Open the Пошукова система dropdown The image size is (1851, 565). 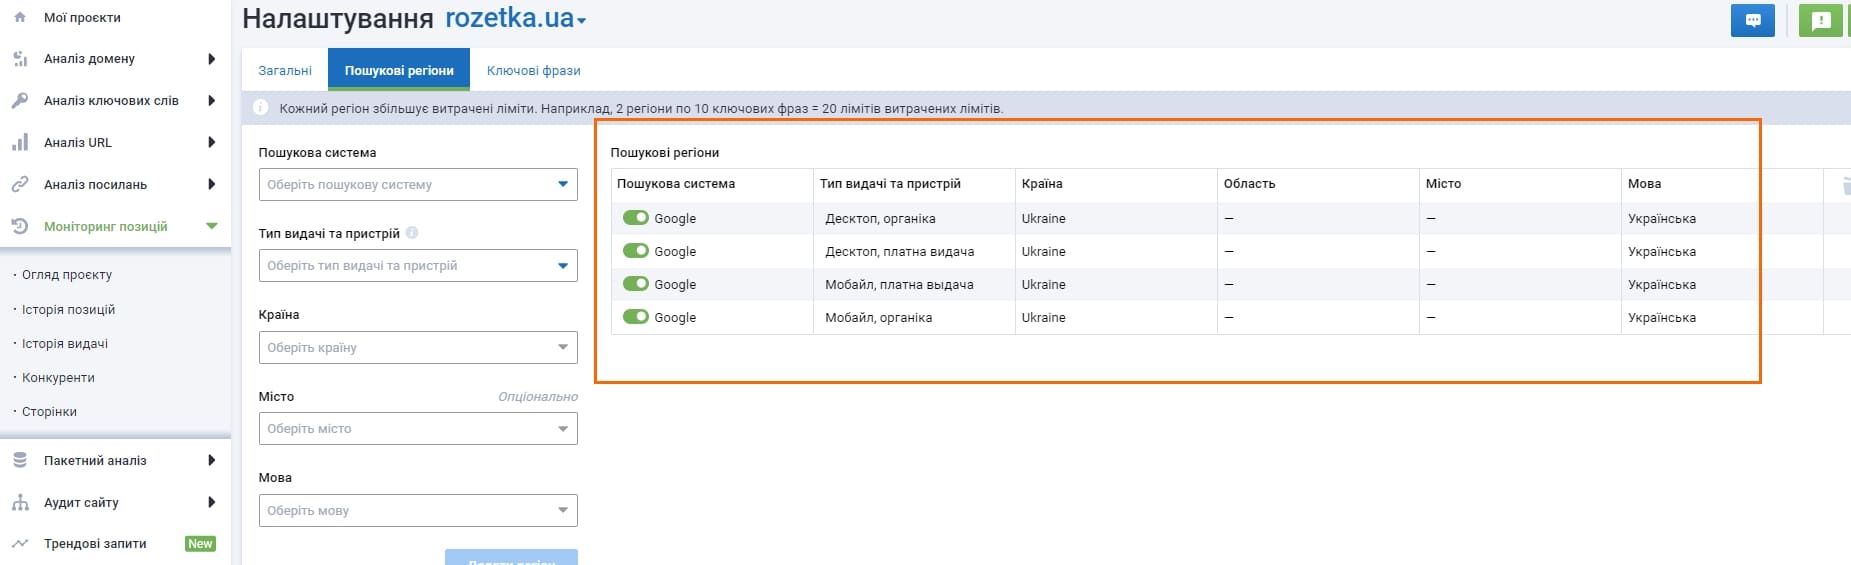418,184
